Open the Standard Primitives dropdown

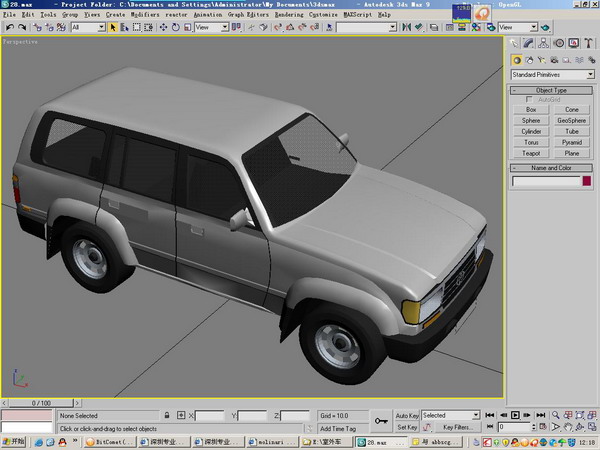pos(552,75)
